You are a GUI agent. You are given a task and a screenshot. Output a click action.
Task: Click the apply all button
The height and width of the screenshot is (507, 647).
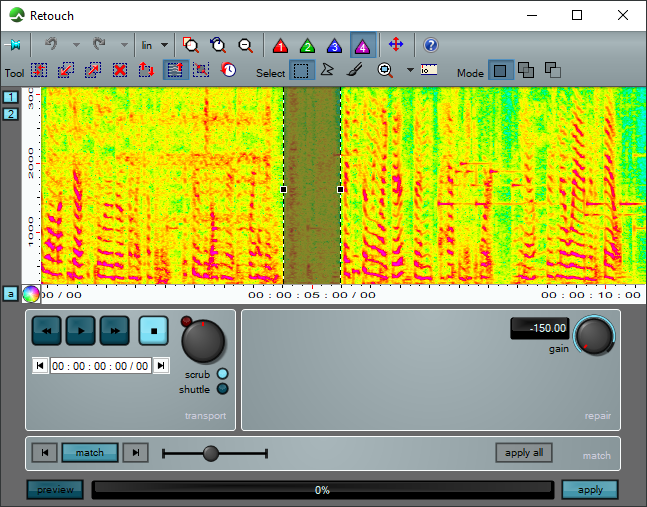click(x=524, y=453)
